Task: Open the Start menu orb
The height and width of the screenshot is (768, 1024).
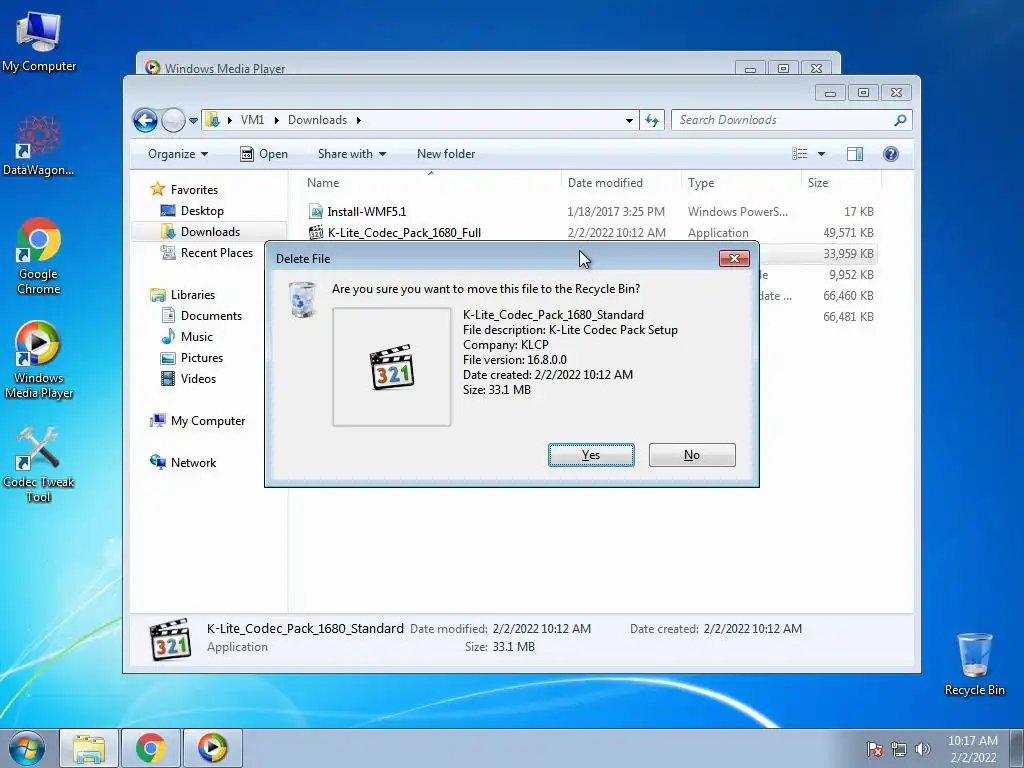Action: [27, 748]
